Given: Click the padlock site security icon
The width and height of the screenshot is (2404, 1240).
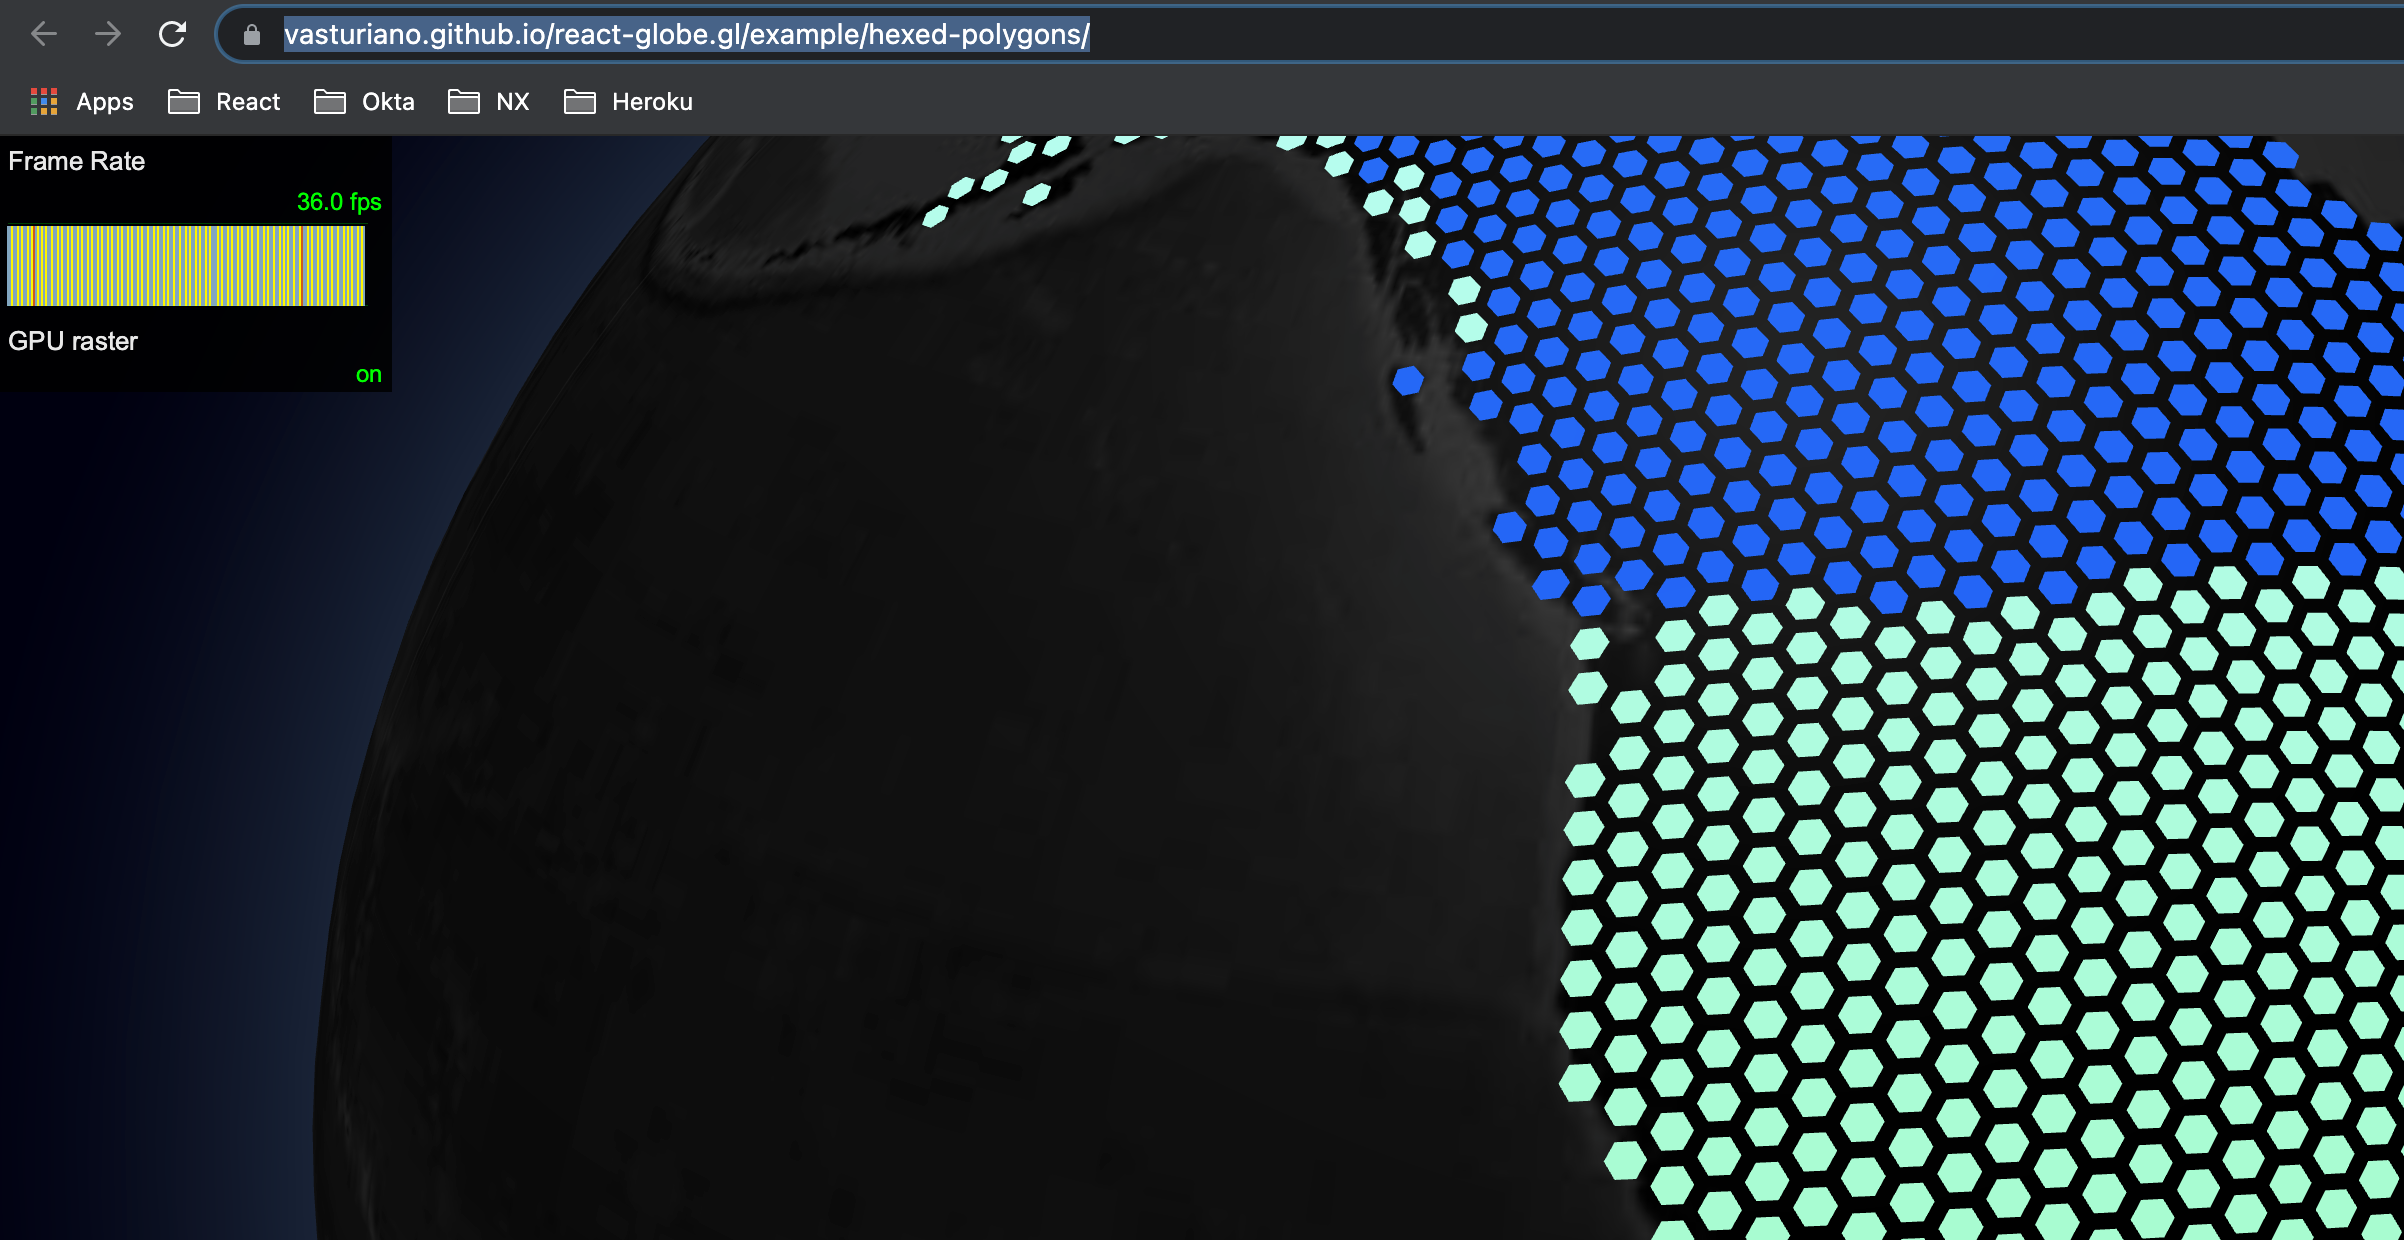Looking at the screenshot, I should (252, 34).
